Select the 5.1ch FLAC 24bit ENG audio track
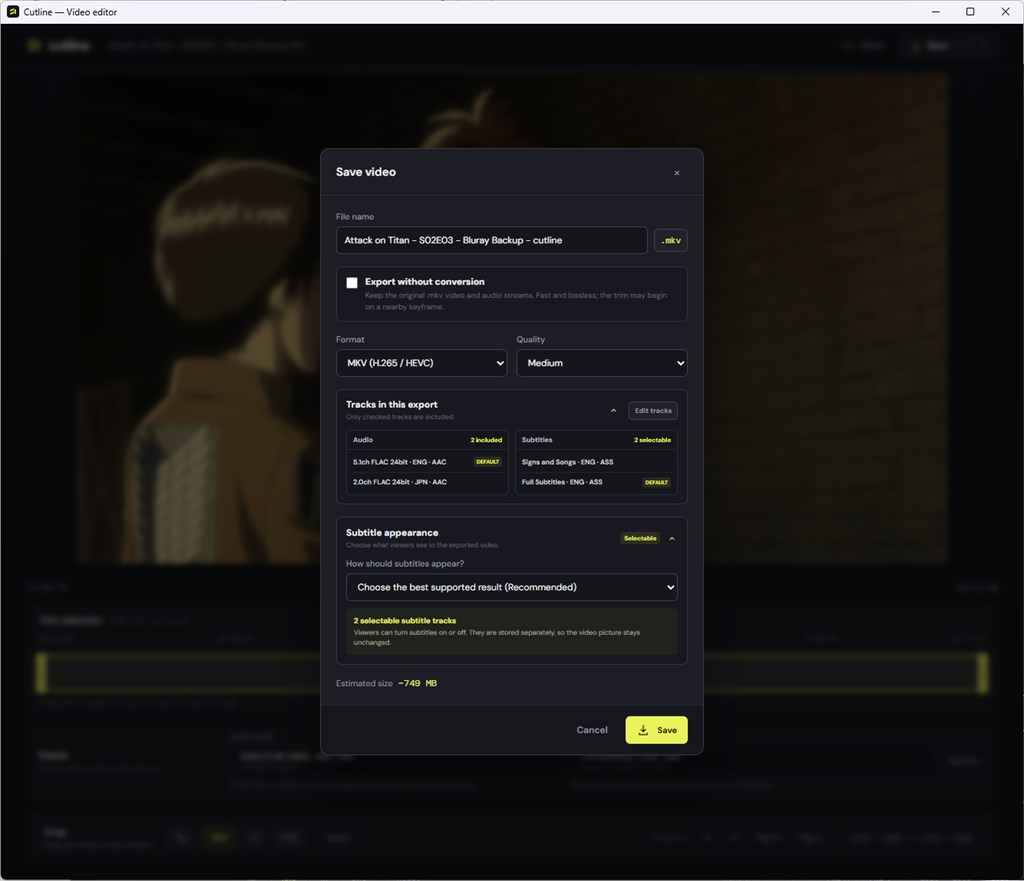The width and height of the screenshot is (1024, 881). 427,462
